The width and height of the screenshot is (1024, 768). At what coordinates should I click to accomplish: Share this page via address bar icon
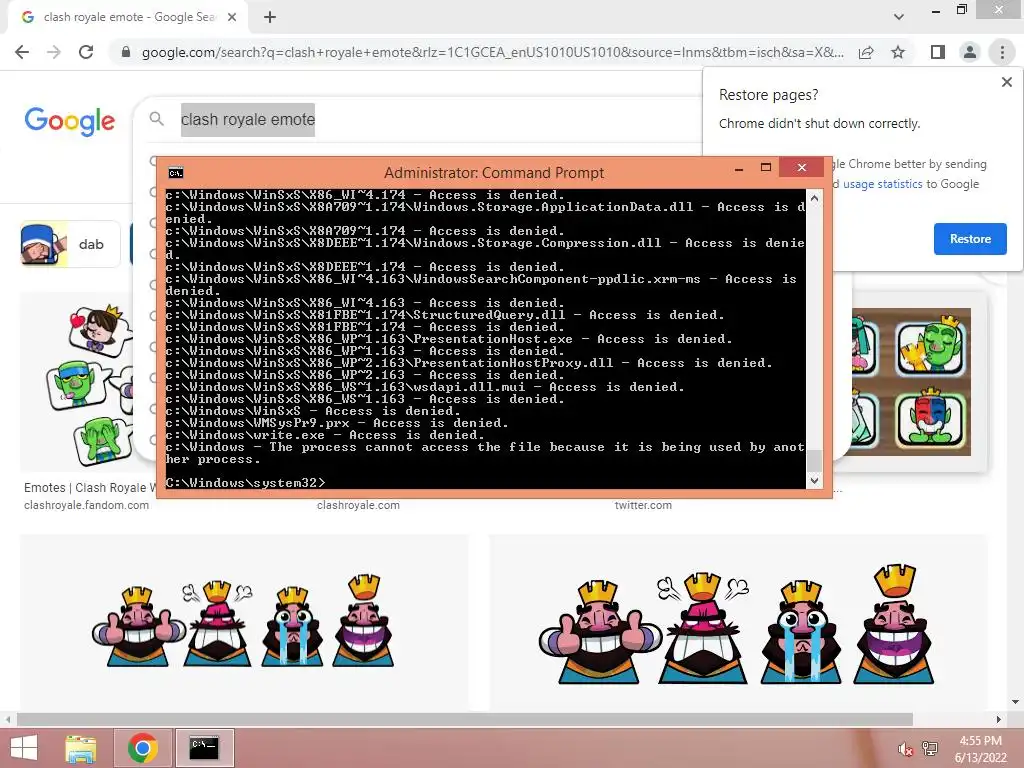pyautogui.click(x=866, y=52)
